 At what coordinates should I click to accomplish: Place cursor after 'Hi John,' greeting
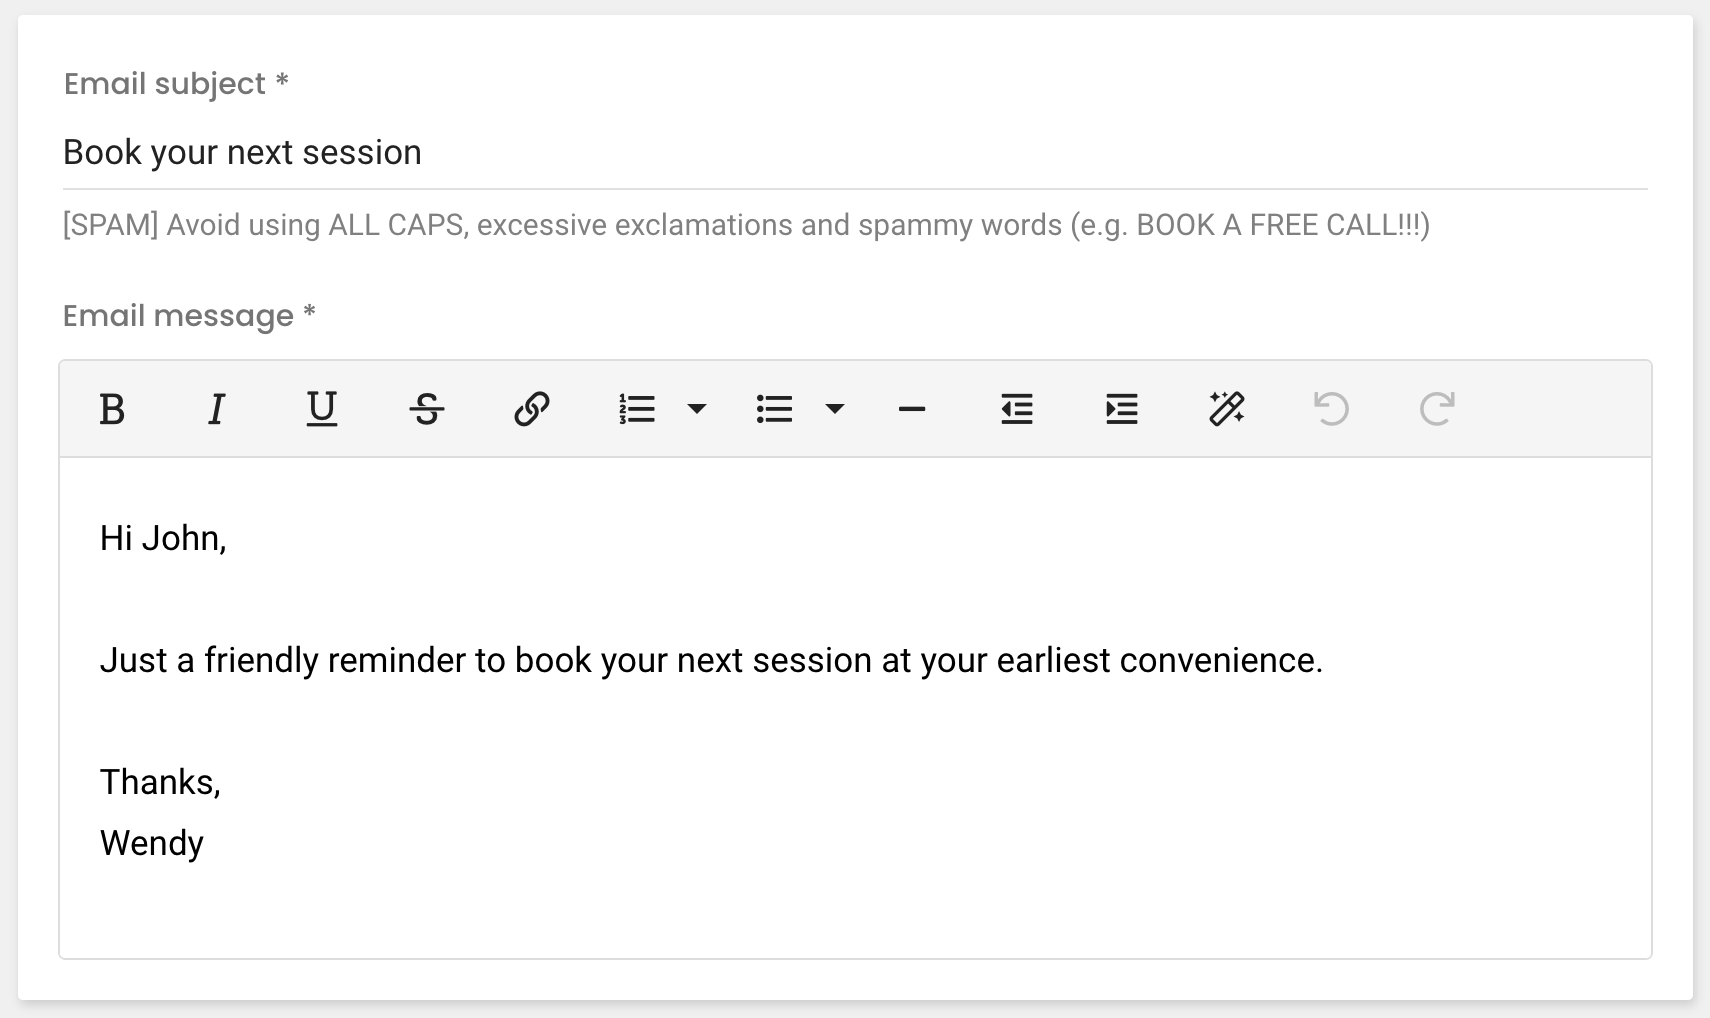point(228,539)
